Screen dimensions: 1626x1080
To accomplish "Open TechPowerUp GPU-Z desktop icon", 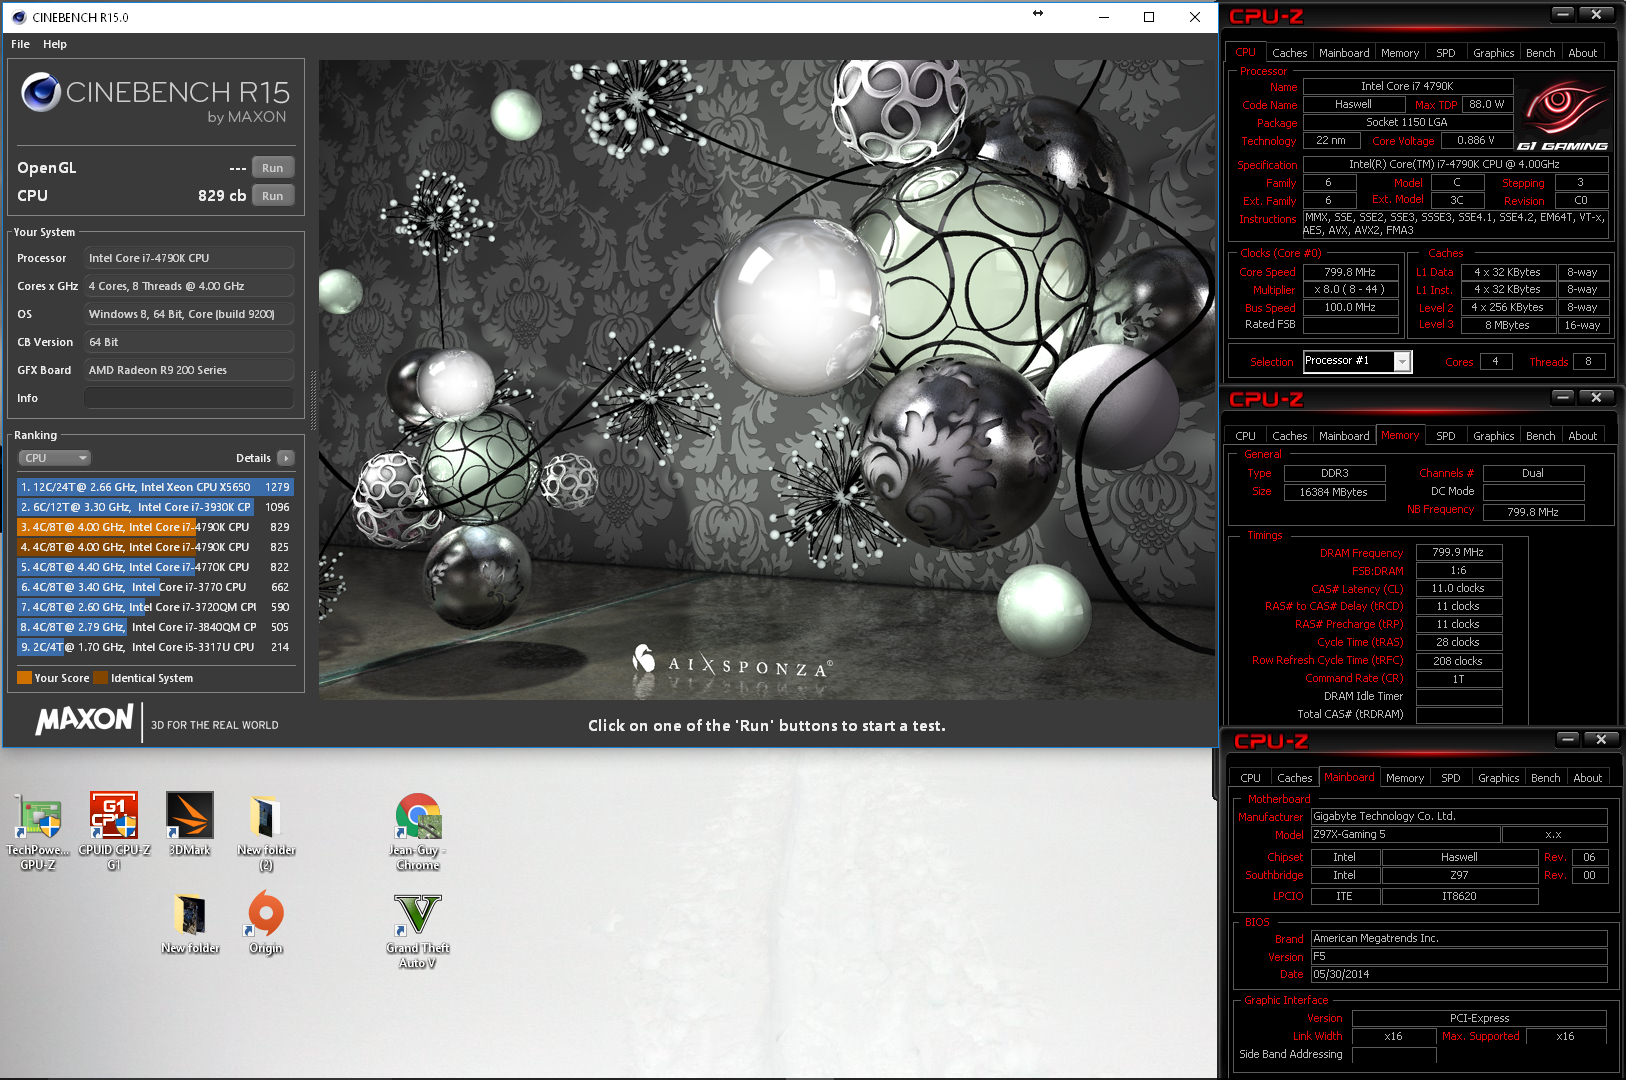I will [x=38, y=830].
